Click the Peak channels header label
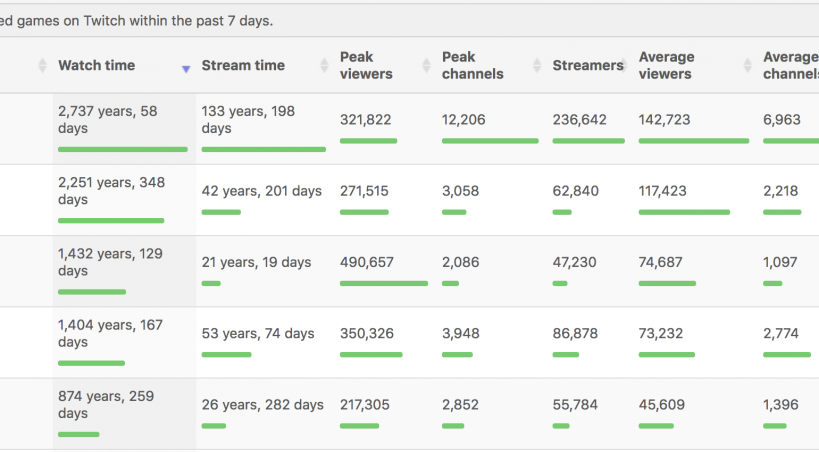819x452 pixels. point(472,66)
